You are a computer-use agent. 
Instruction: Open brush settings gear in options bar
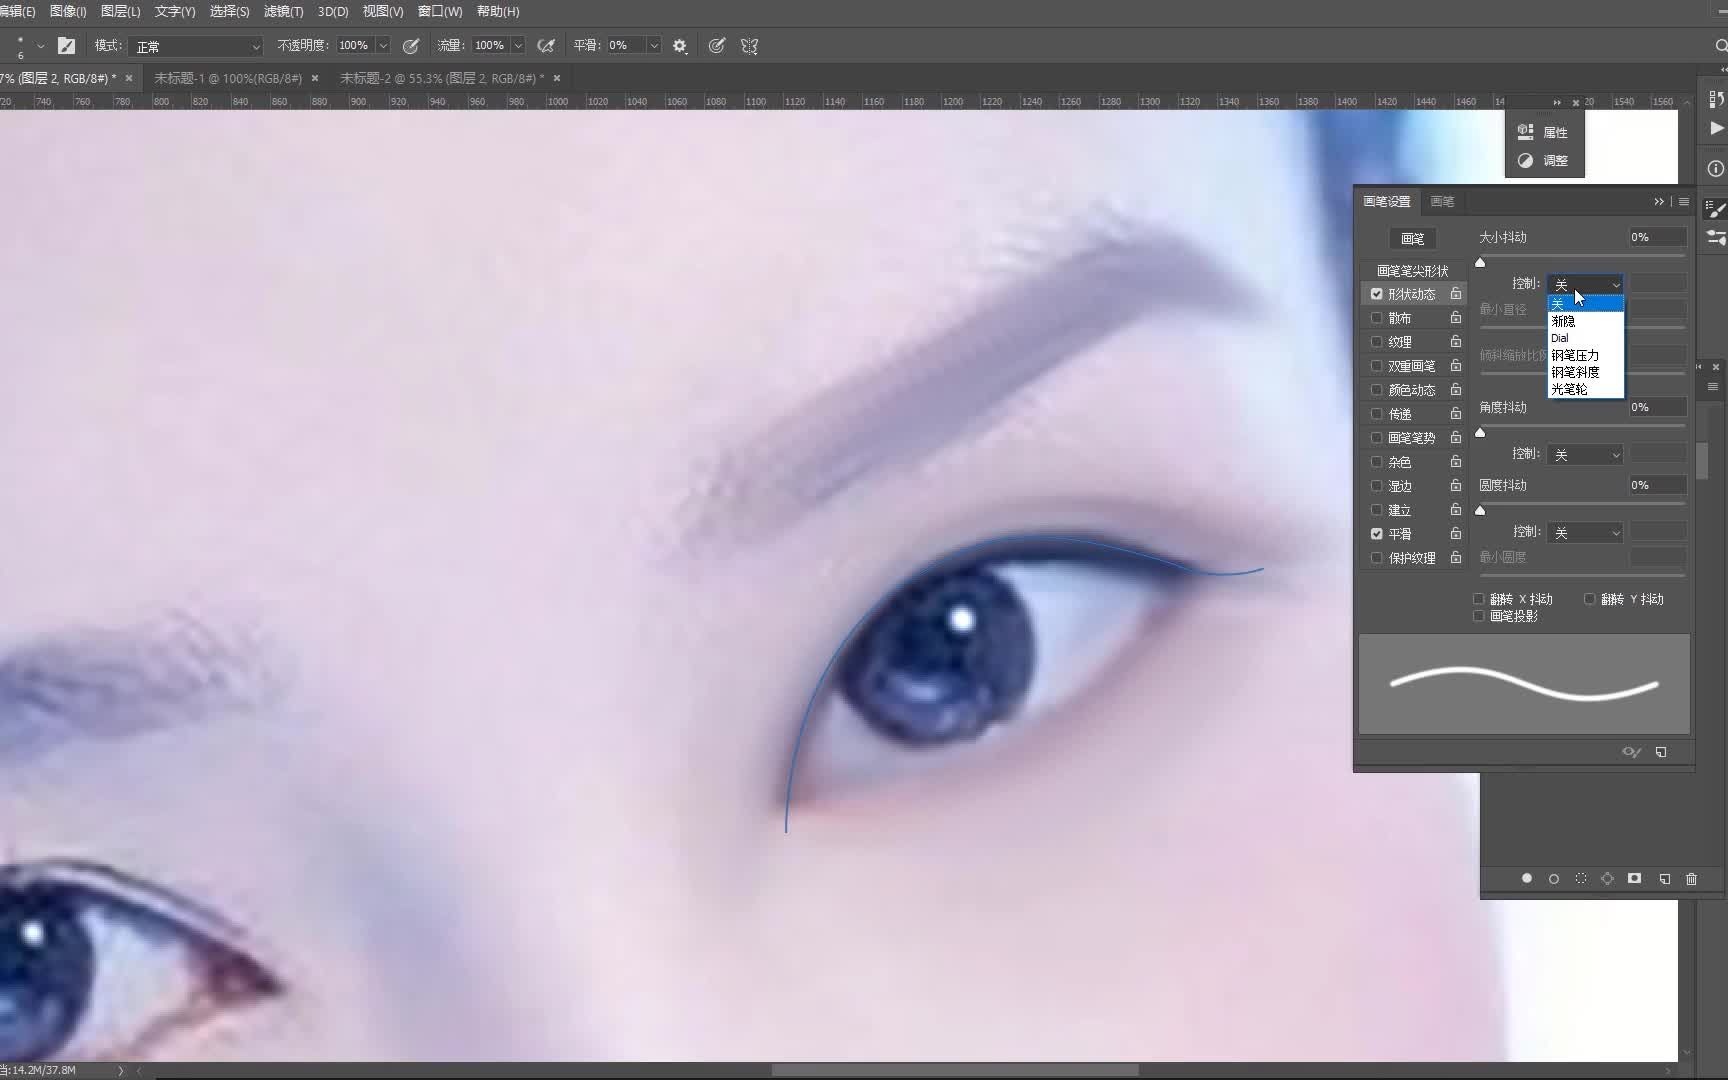pyautogui.click(x=680, y=45)
